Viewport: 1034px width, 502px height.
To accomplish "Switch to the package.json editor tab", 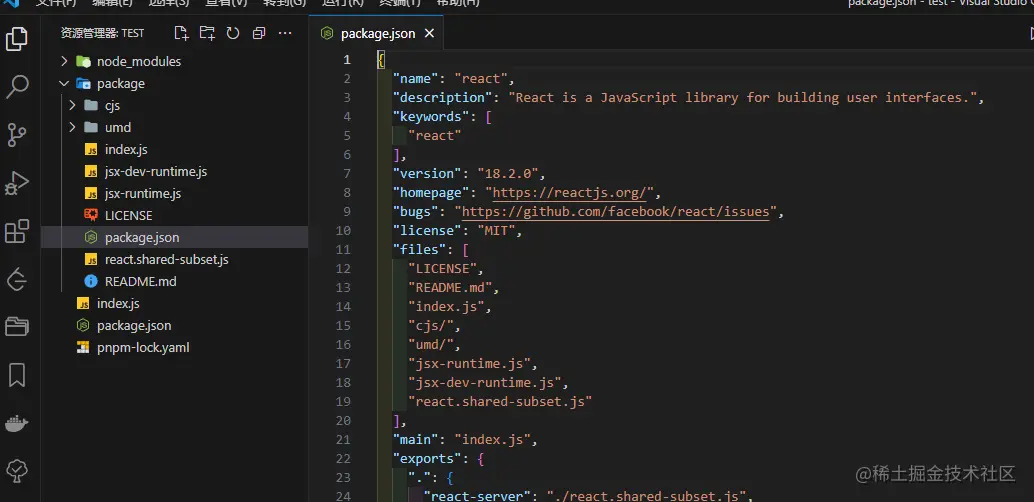I will (378, 34).
